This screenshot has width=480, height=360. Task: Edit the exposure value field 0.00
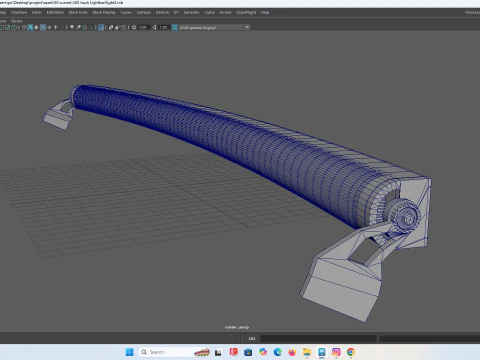[x=143, y=27]
